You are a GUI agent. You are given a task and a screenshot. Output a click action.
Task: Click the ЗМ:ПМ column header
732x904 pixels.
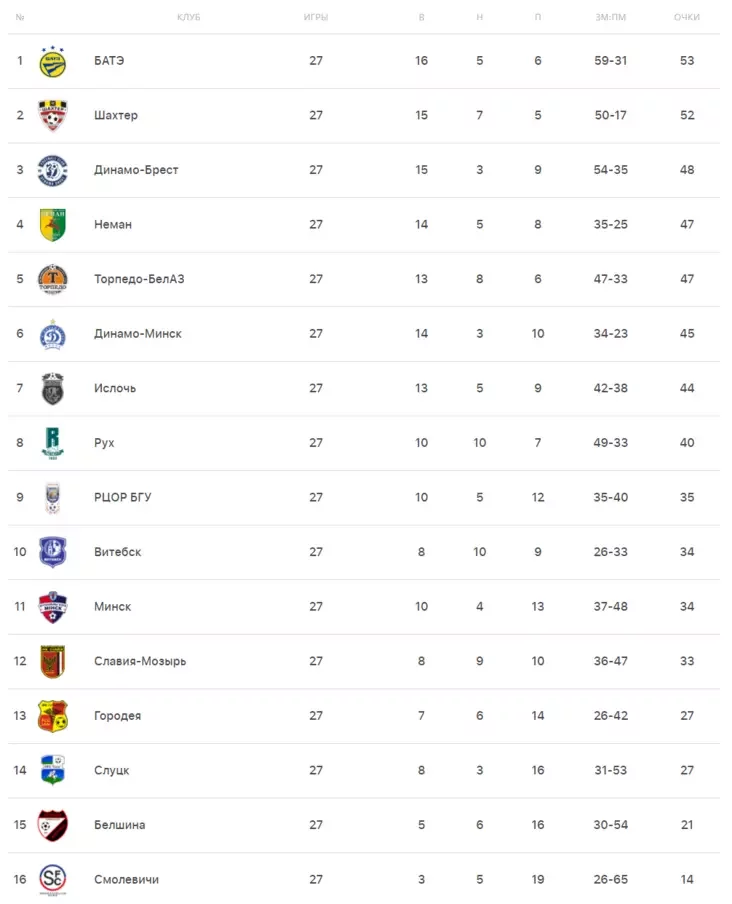click(610, 18)
